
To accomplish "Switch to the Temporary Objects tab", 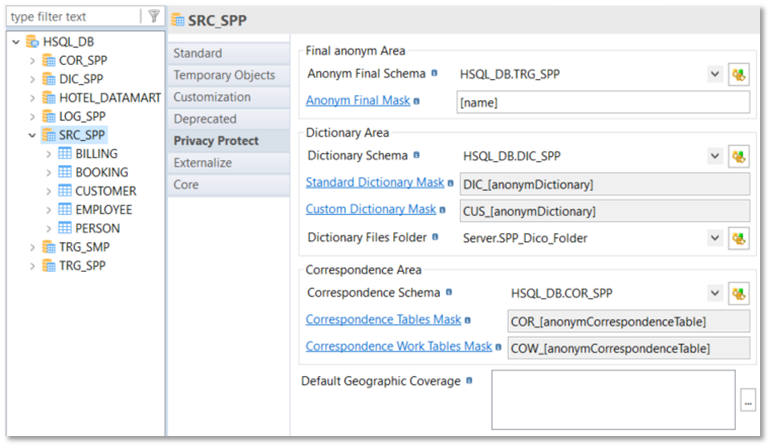I will click(229, 75).
